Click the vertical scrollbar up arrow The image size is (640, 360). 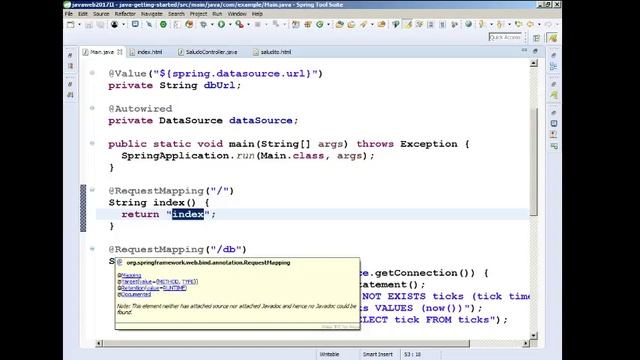tap(533, 63)
